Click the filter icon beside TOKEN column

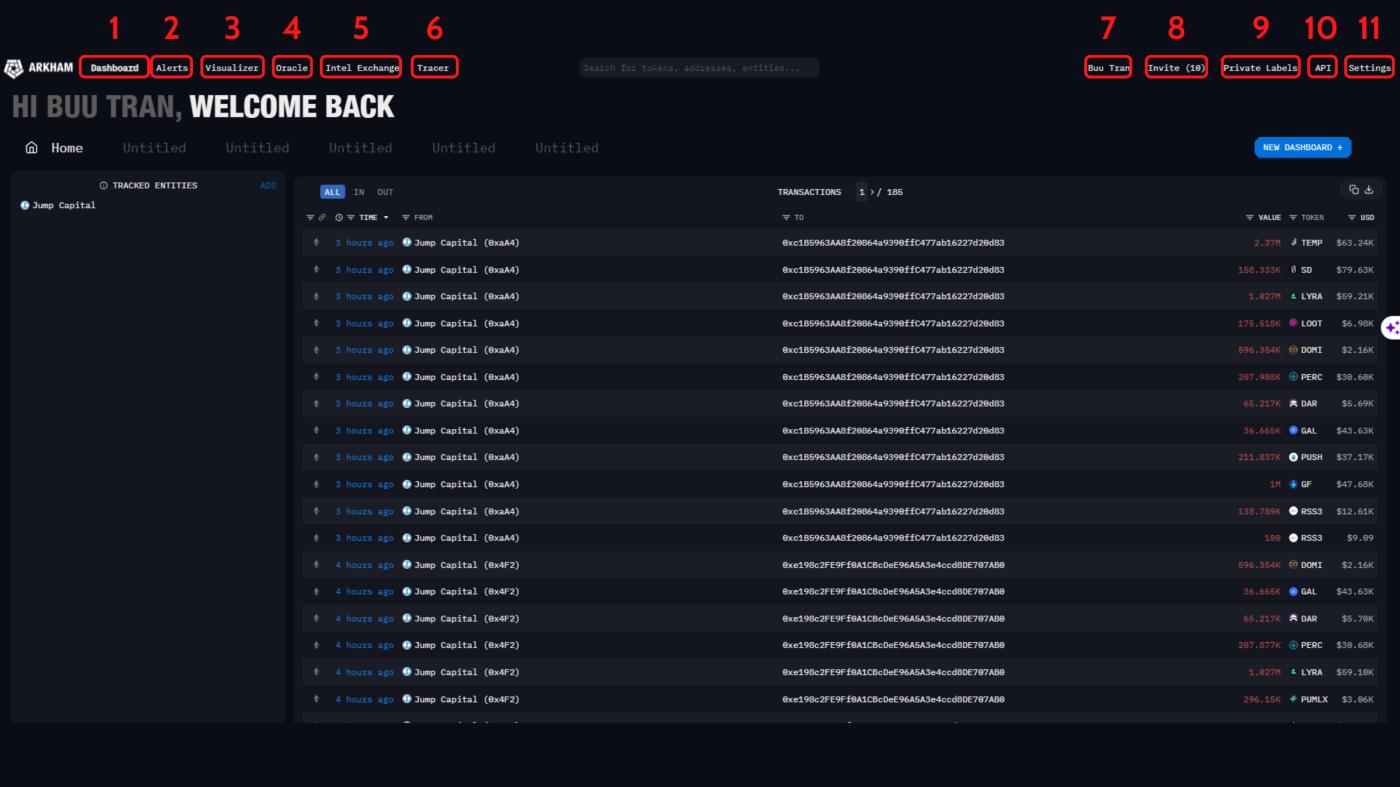[x=1293, y=218]
